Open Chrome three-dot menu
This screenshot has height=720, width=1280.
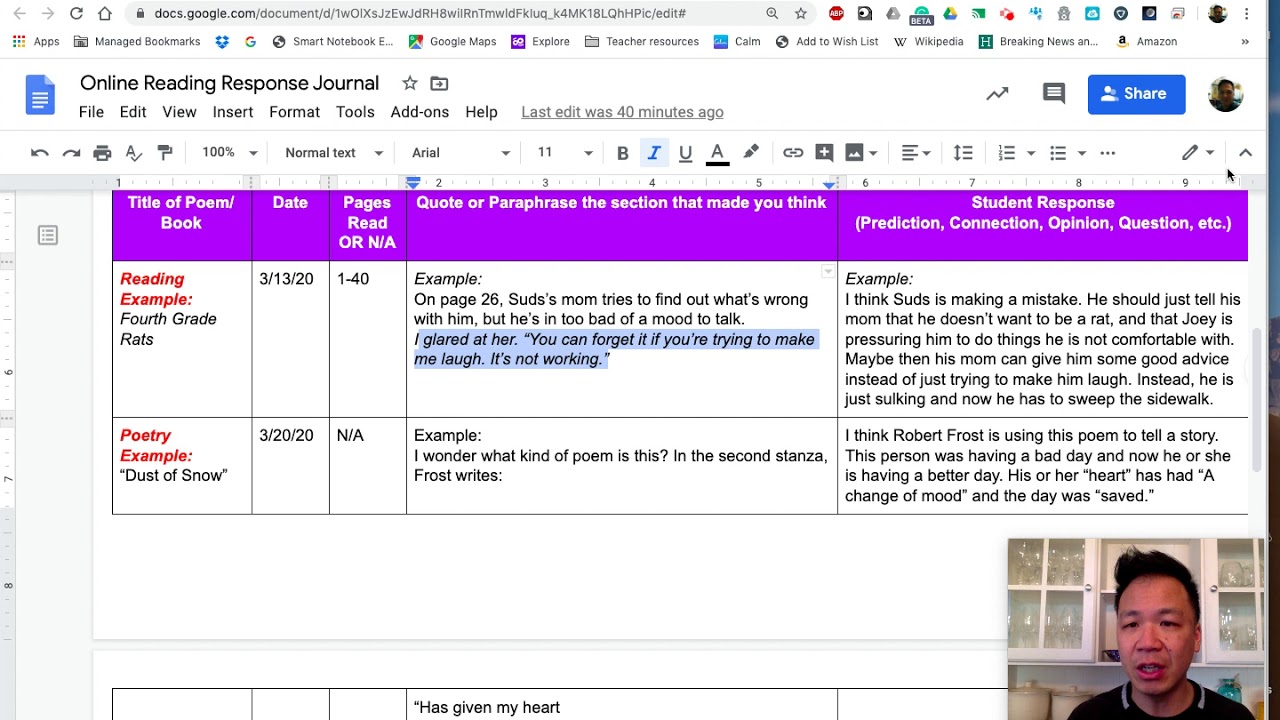1247,13
